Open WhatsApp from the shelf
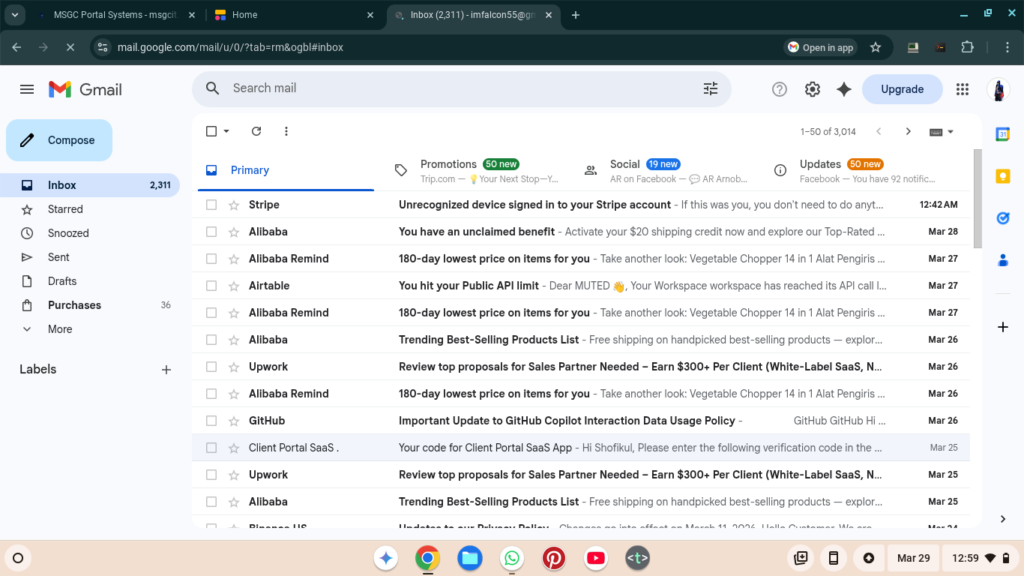This screenshot has height=576, width=1024. tap(512, 558)
